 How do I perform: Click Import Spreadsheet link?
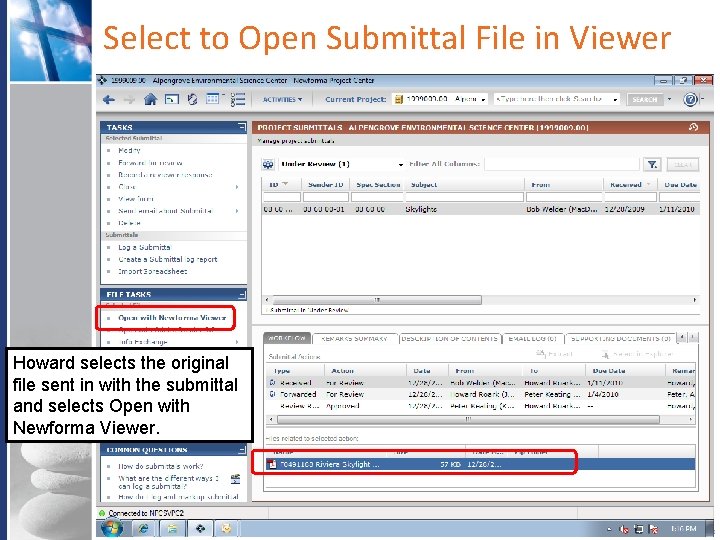point(152,271)
